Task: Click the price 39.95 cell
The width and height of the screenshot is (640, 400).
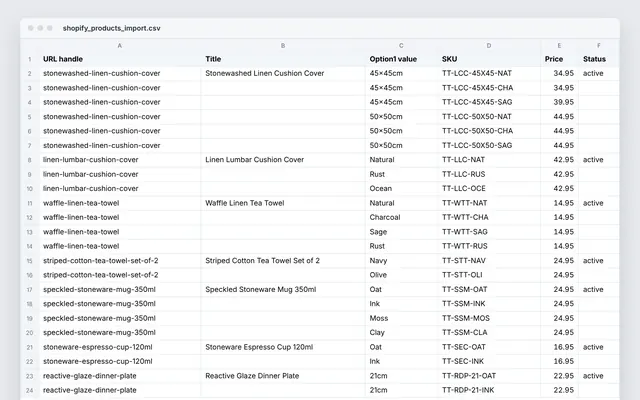Action: pos(559,102)
